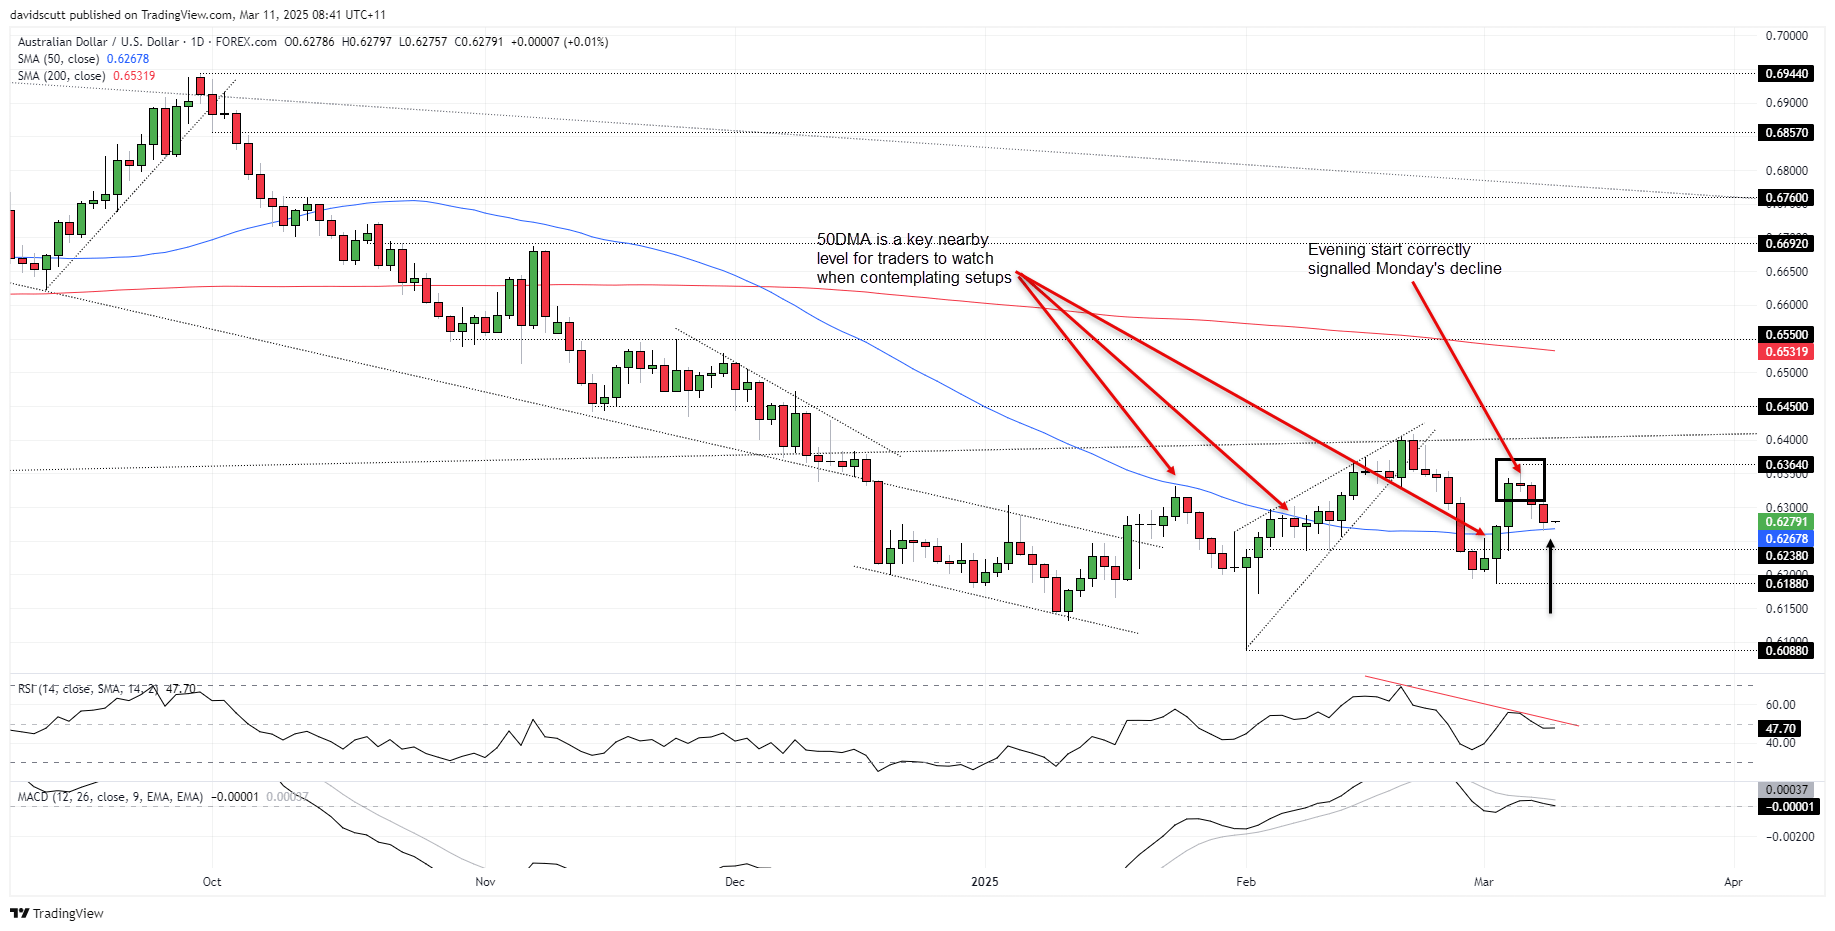Click the TradingView logo at bottom left
Screen dimensions: 1835x931
57,913
